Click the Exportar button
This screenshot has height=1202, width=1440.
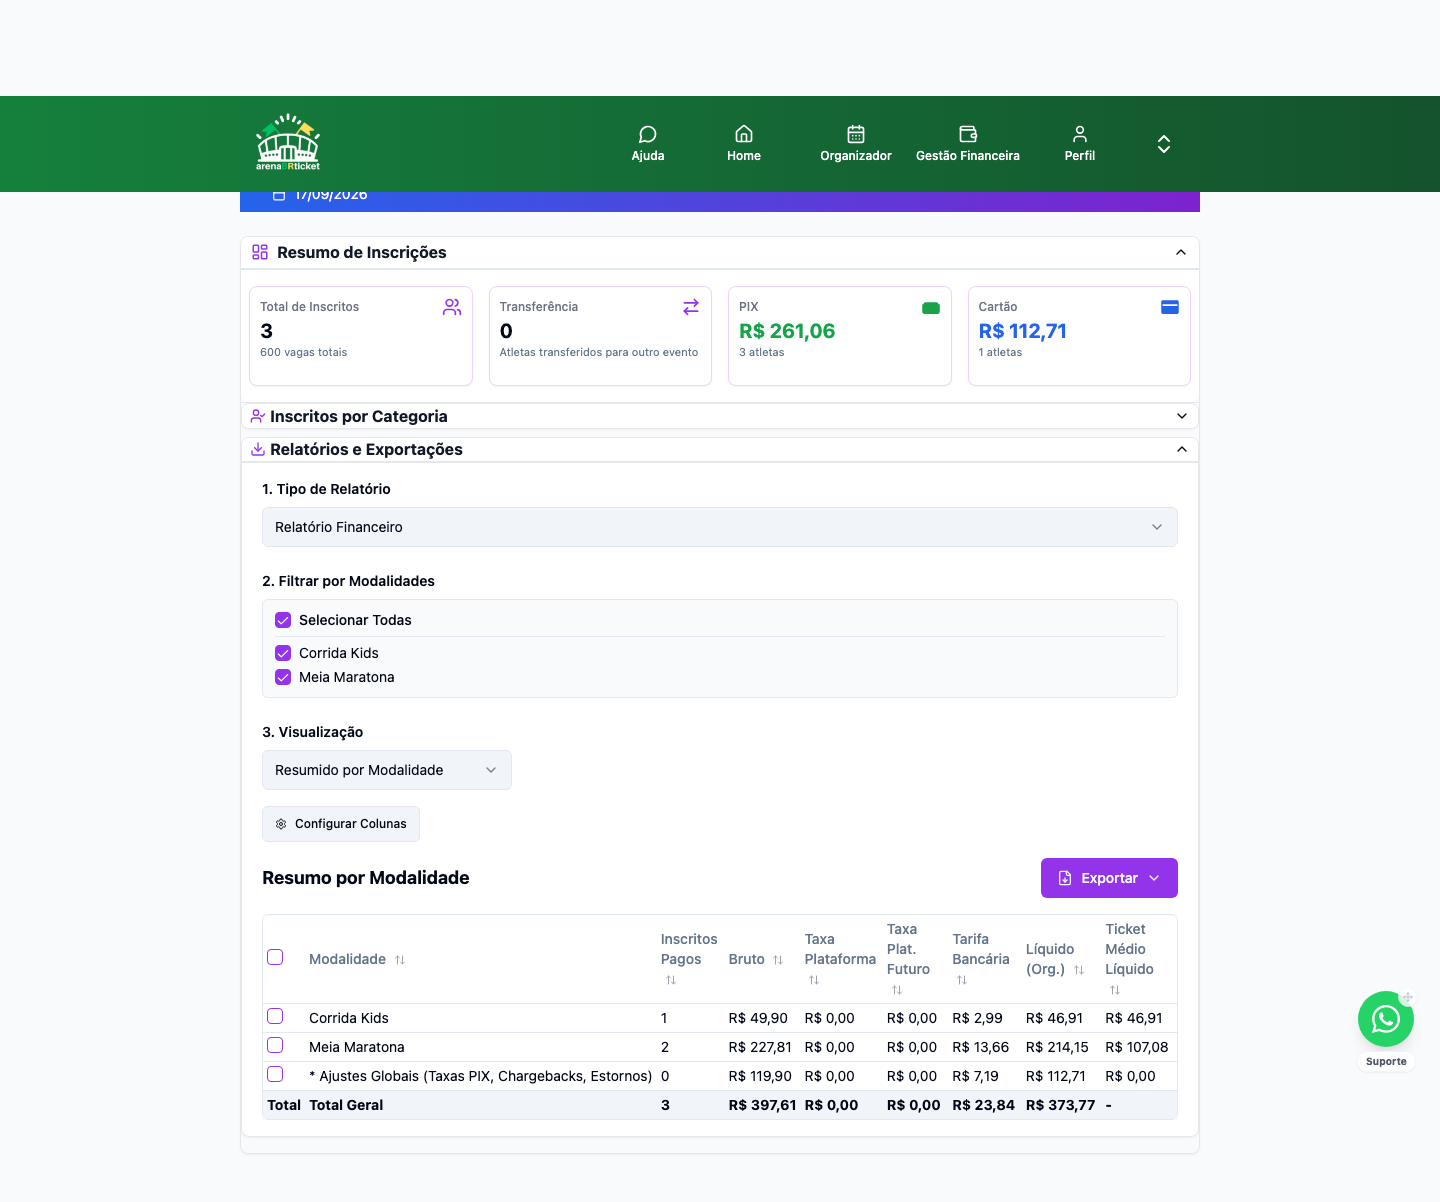(x=1109, y=878)
